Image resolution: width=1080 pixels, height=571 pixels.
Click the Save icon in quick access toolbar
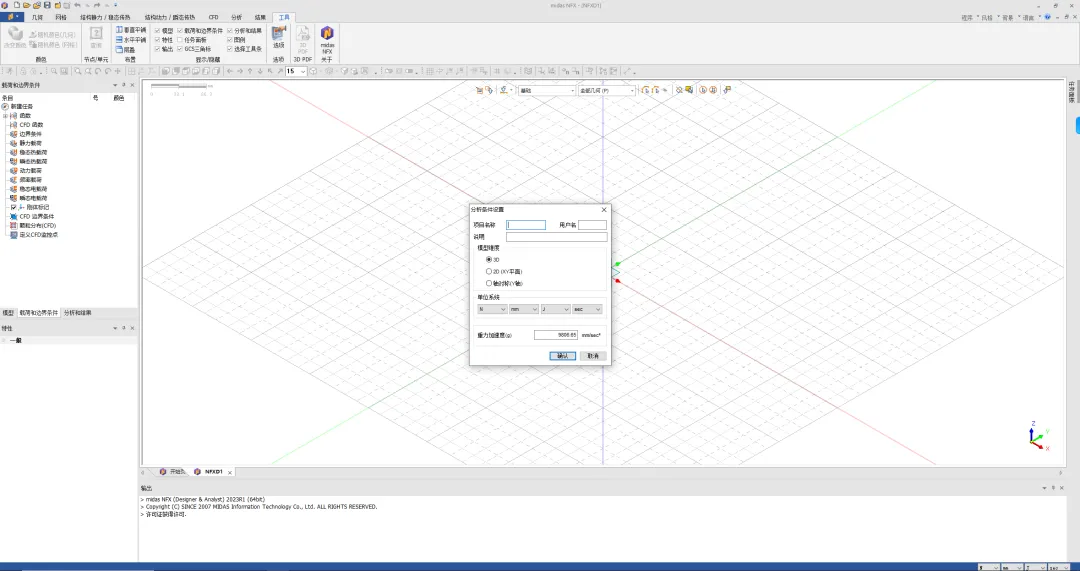(x=47, y=5)
